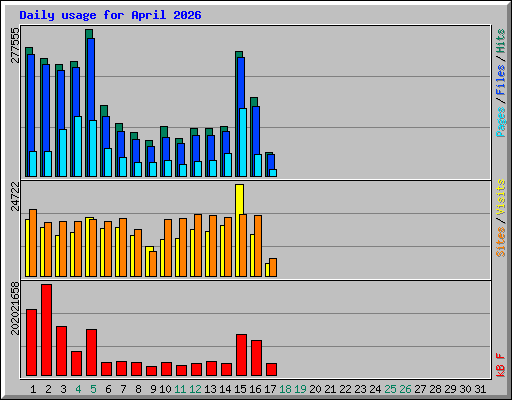Select the orange sites bar for day 1

point(33,243)
